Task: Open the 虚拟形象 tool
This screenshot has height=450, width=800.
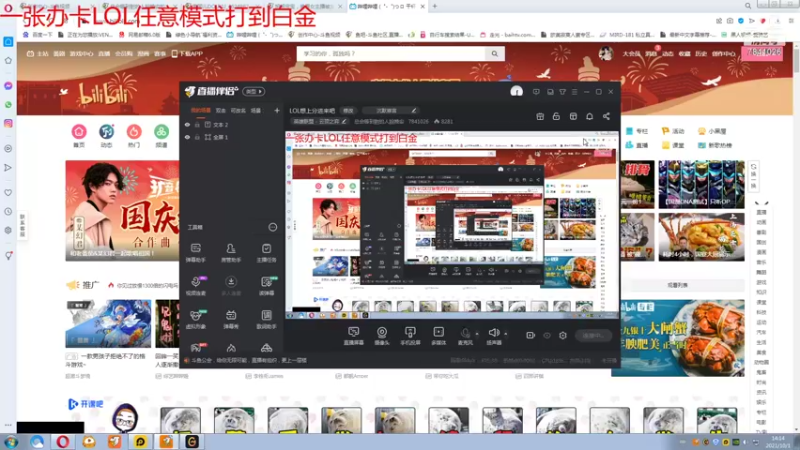Action: (x=195, y=319)
